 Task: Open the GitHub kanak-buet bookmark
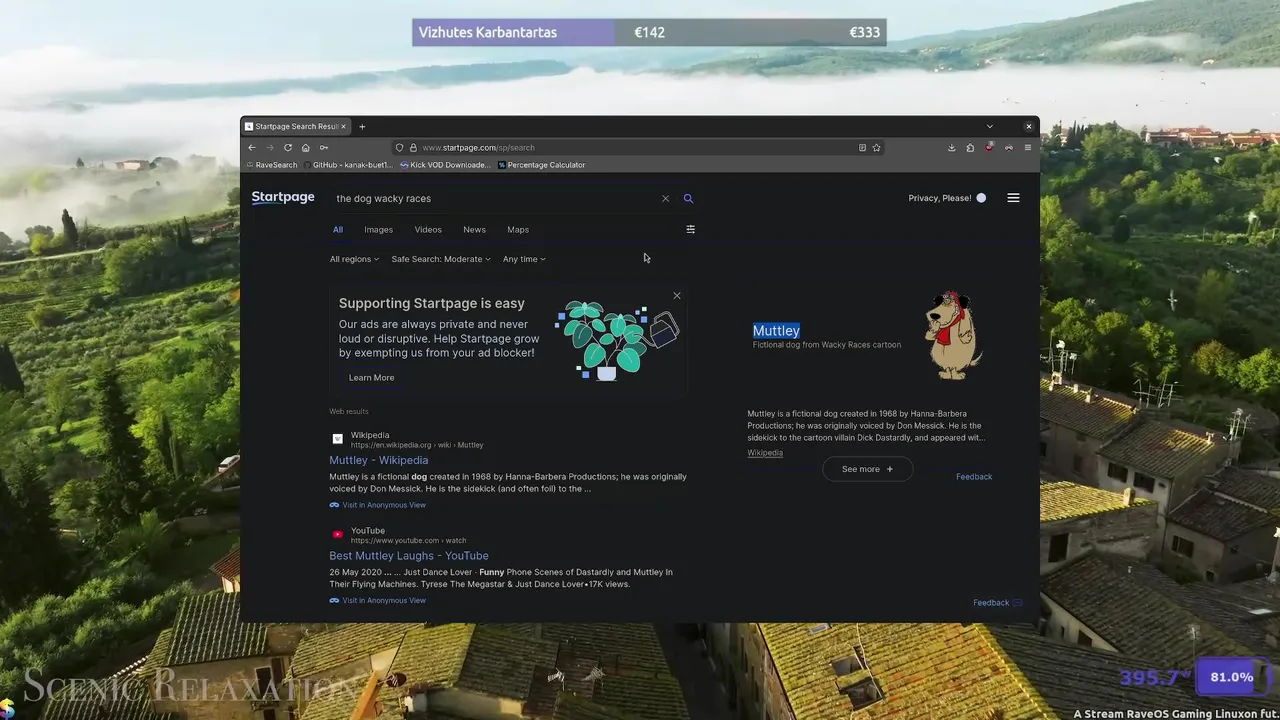tap(347, 165)
